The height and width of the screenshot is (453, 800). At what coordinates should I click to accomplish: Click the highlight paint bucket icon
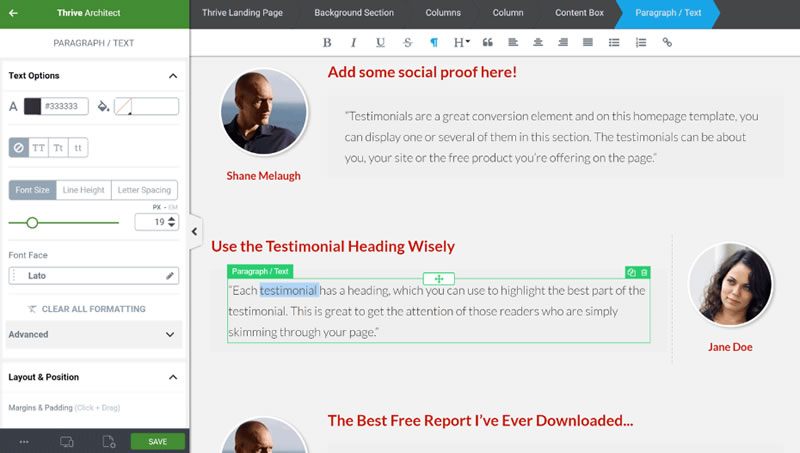[103, 106]
